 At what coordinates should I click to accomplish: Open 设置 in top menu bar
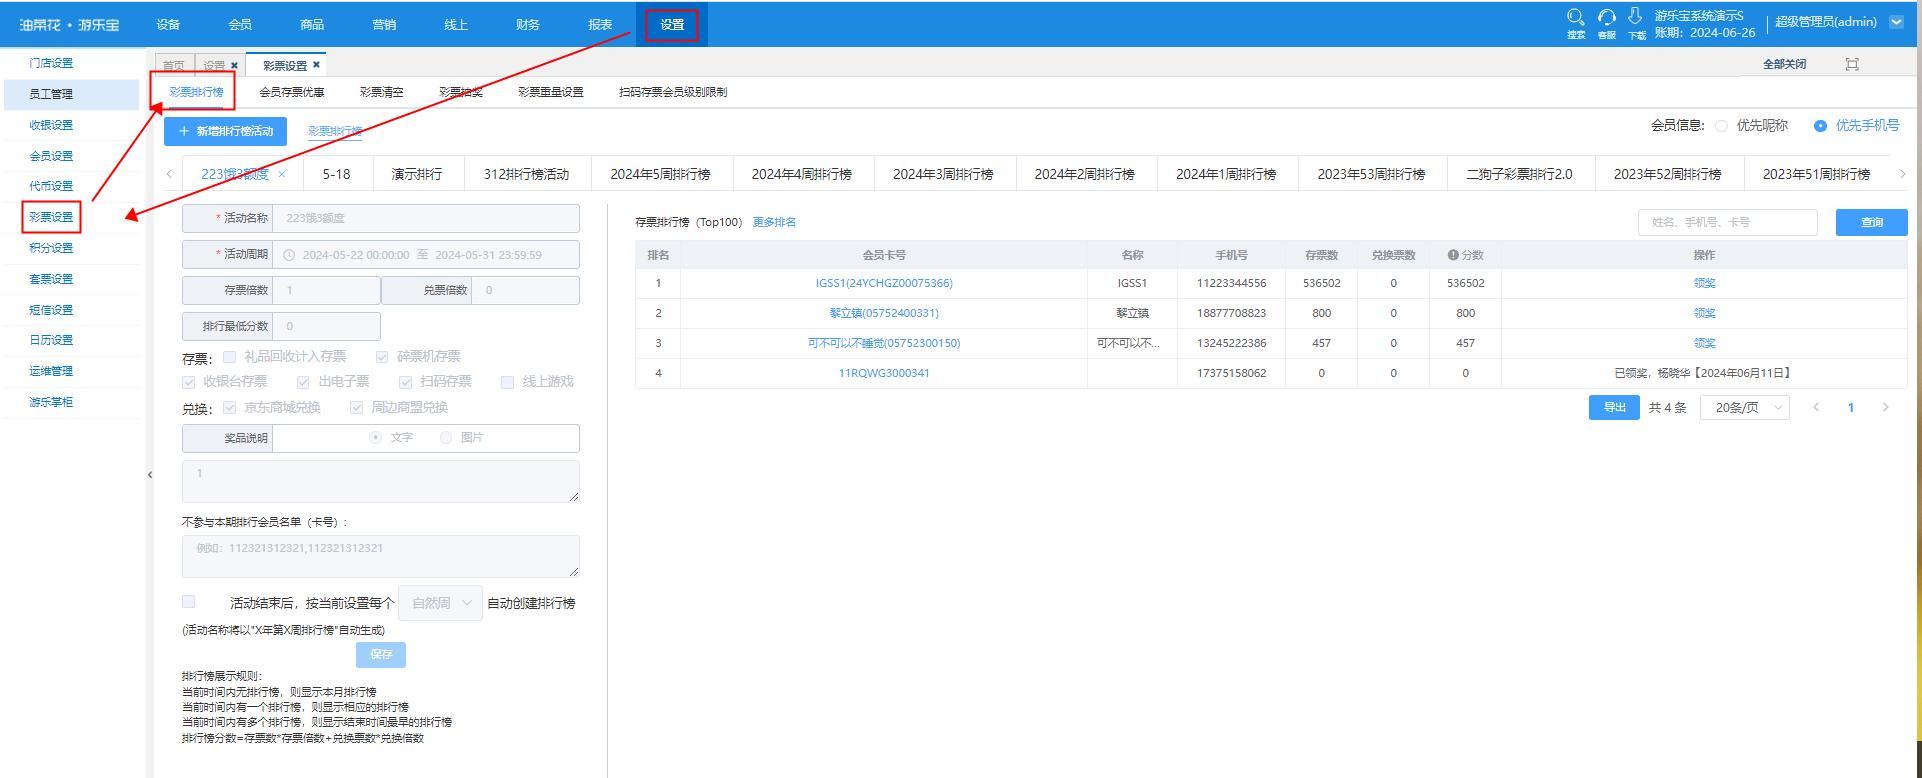pos(672,24)
